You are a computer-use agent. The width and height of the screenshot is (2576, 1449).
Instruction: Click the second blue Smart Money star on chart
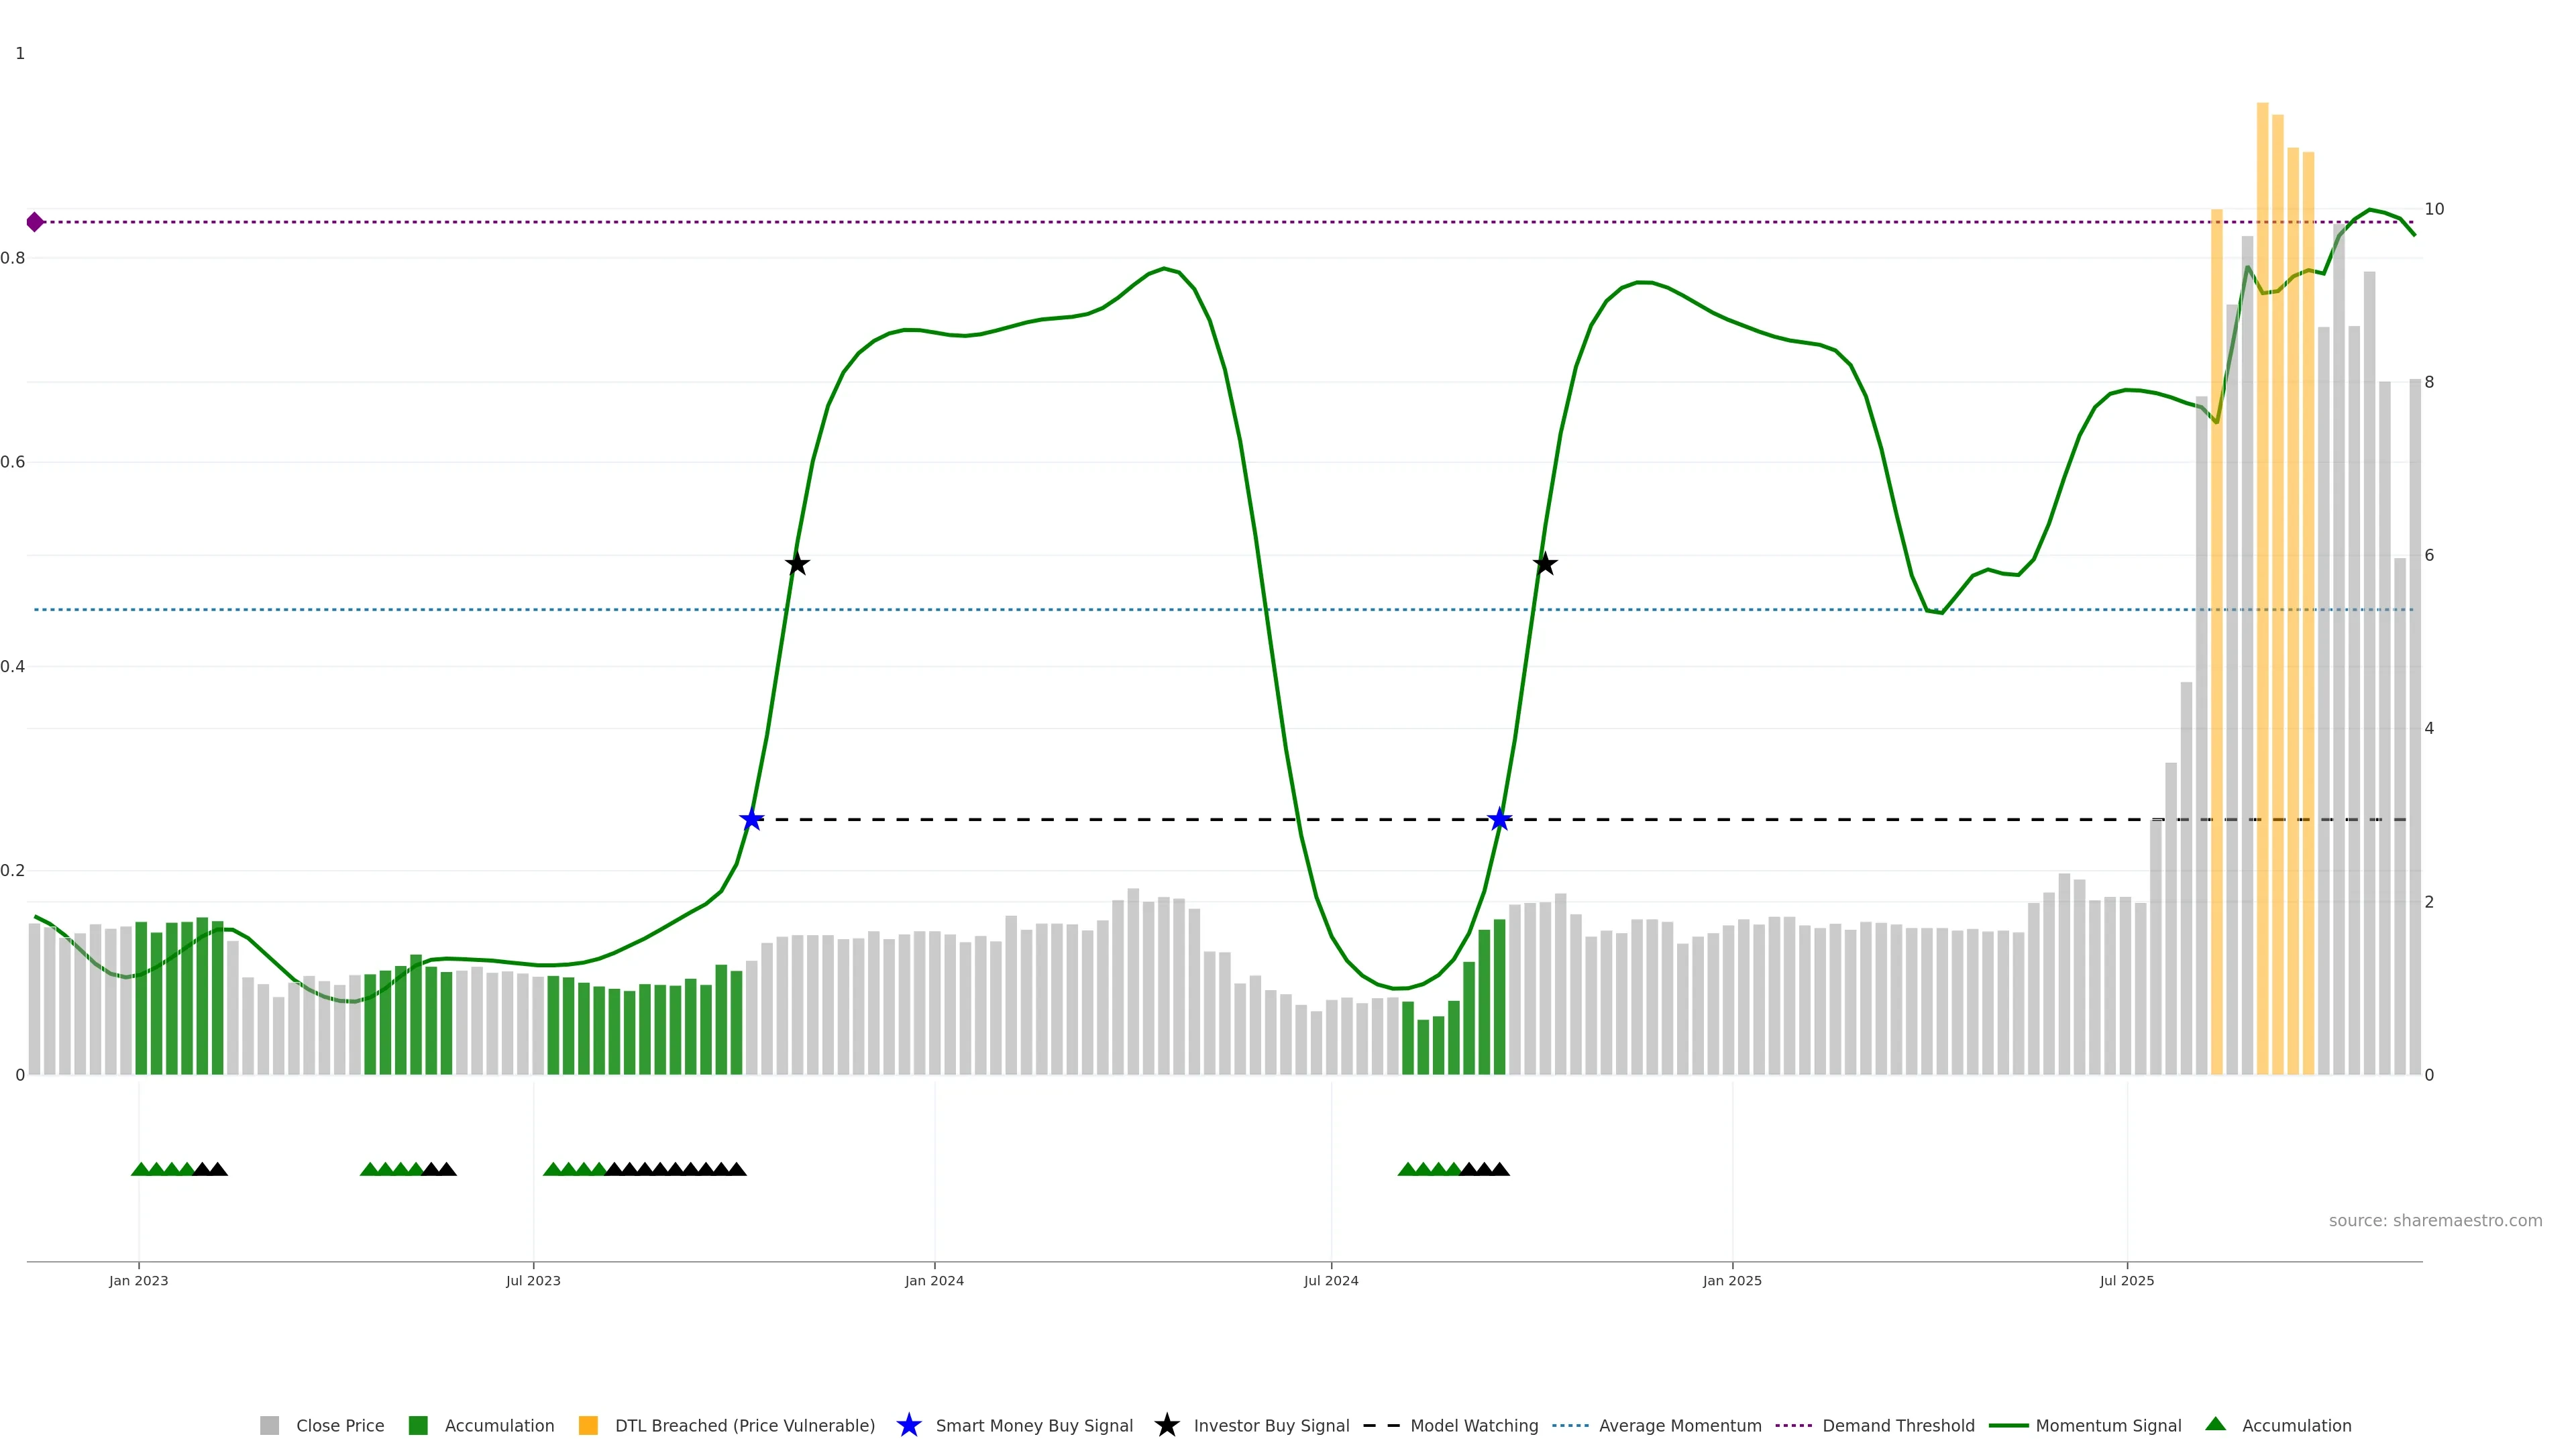(x=1499, y=820)
